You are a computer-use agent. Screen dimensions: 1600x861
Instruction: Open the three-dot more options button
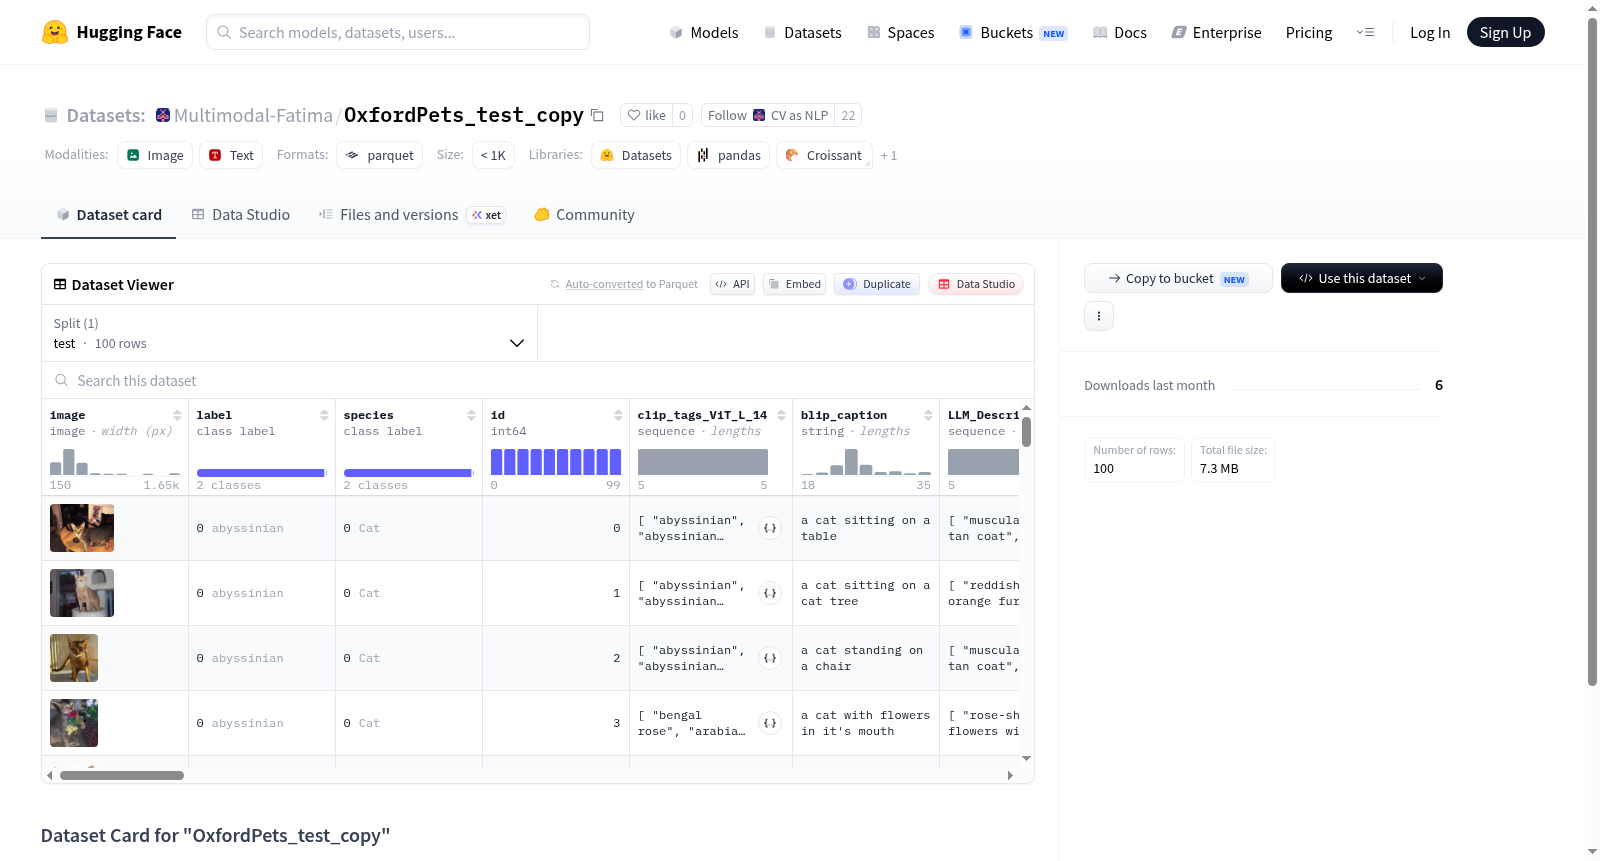coord(1099,316)
